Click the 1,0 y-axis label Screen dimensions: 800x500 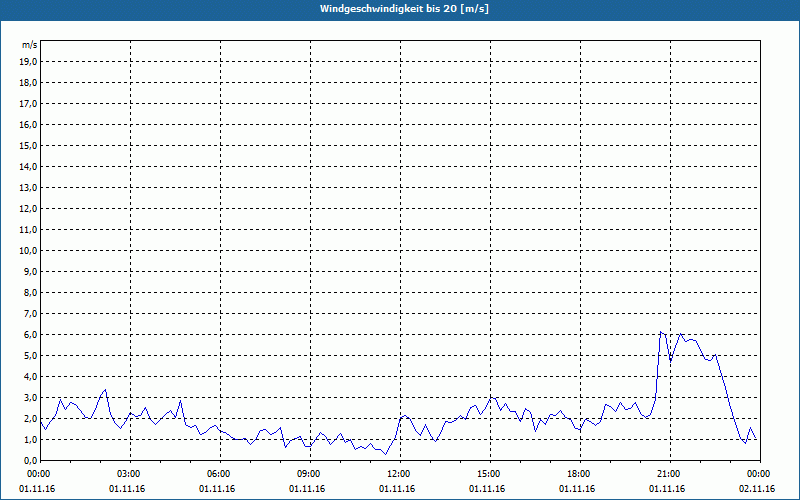coord(30,439)
